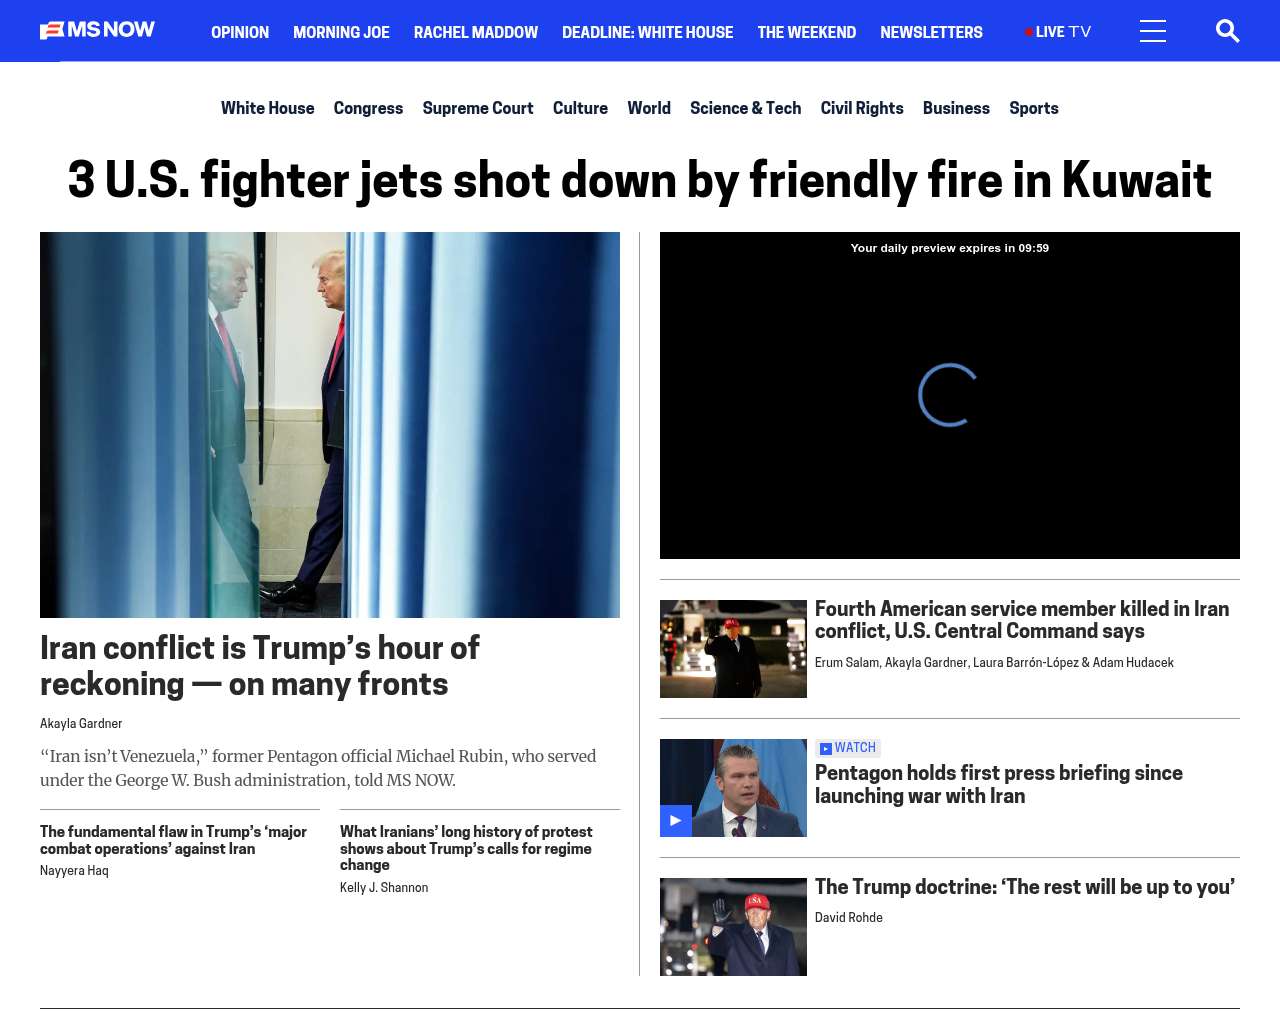Select the Science & Tech topic
1280x1024 pixels.
pyautogui.click(x=745, y=108)
